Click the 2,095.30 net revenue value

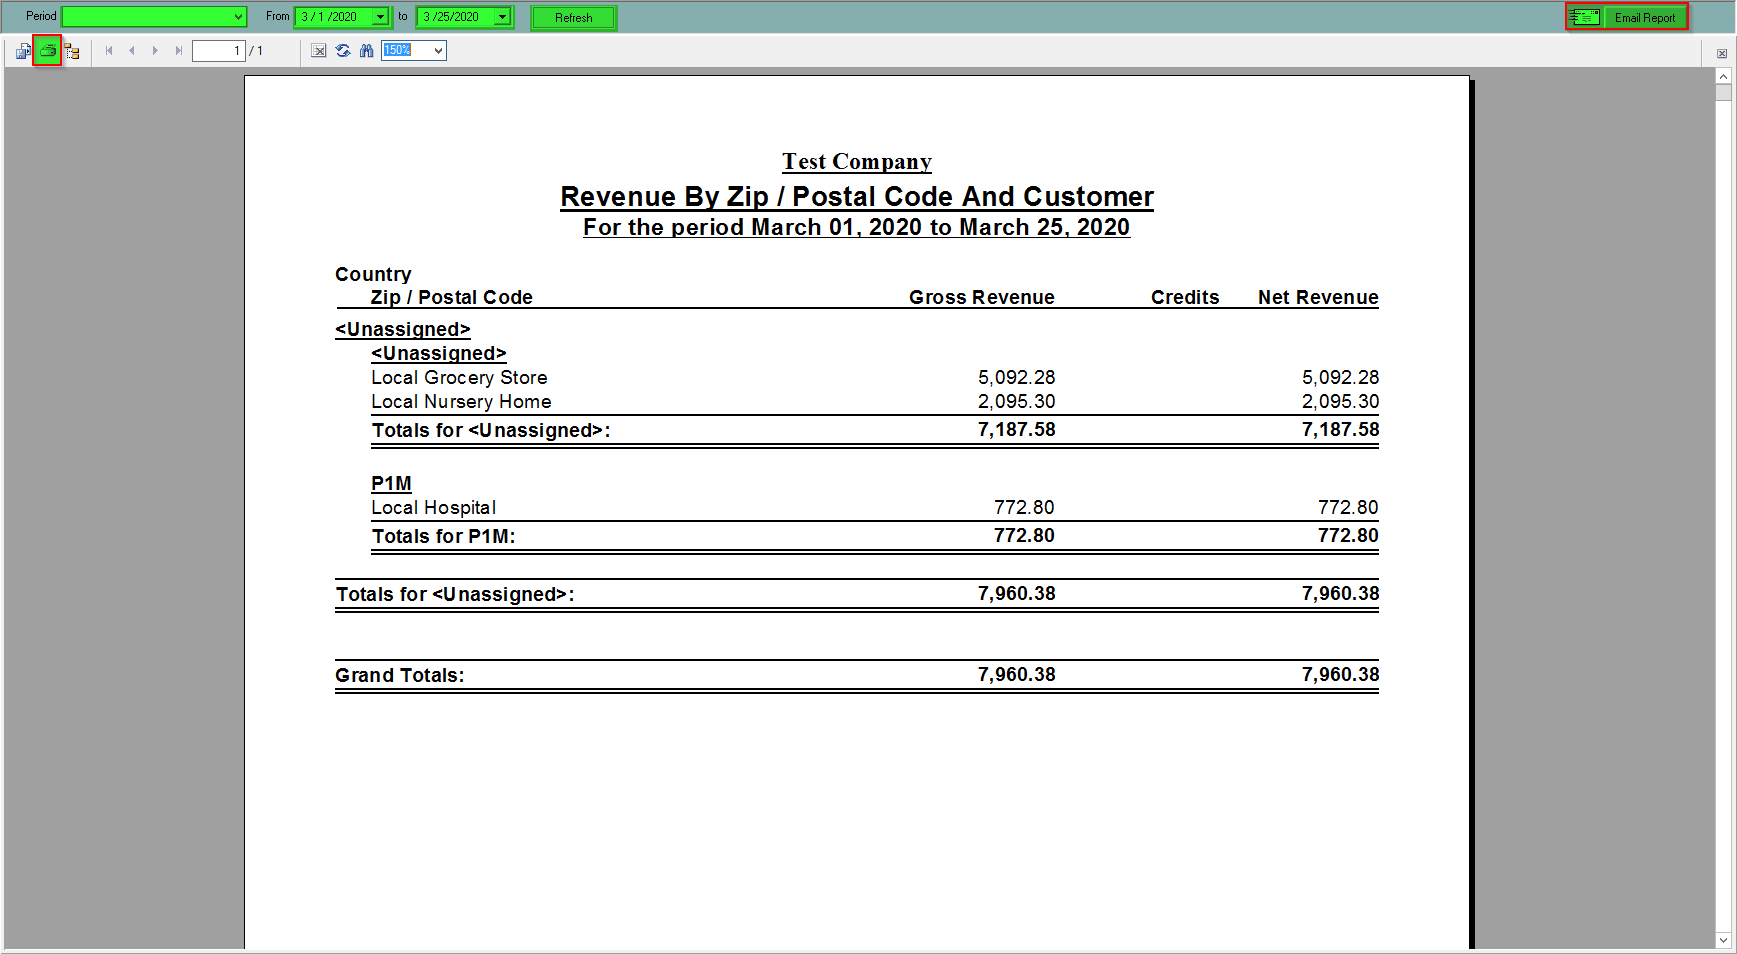pos(1340,402)
